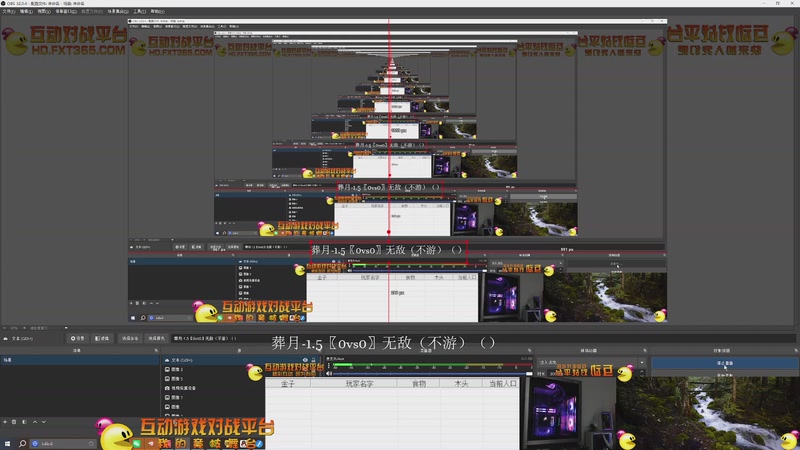
Task: Remove the selected scene with the trash icon
Action: tap(14, 422)
